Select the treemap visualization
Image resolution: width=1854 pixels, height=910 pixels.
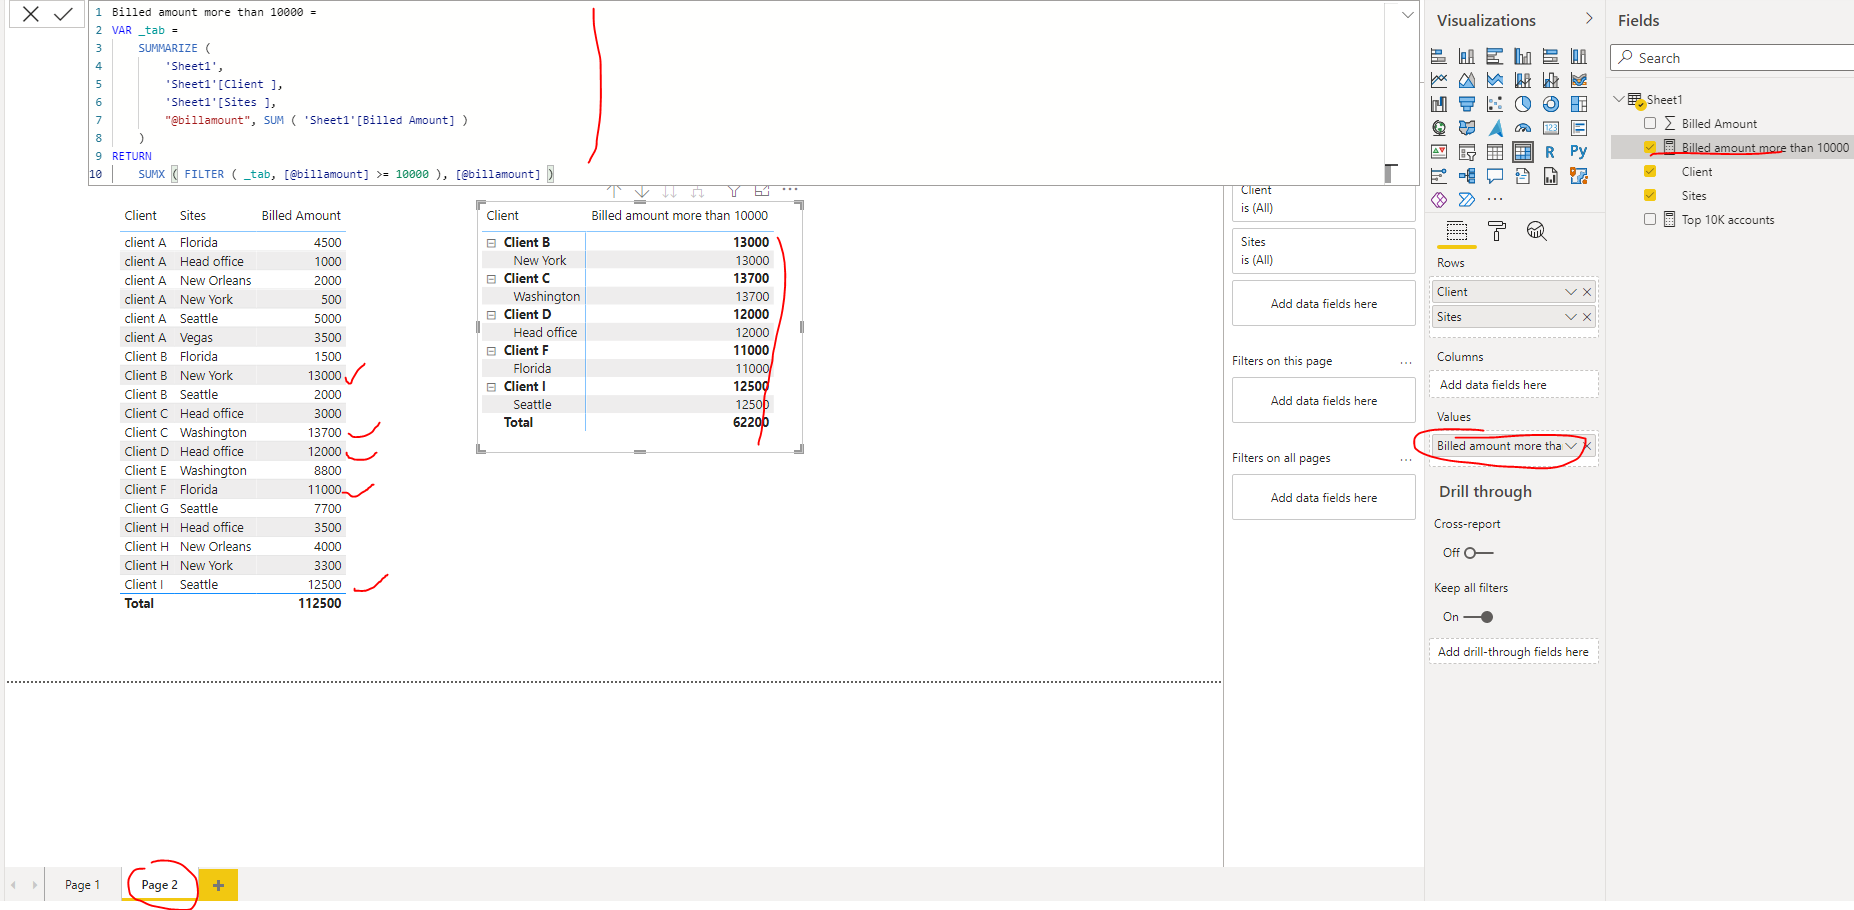click(1579, 104)
